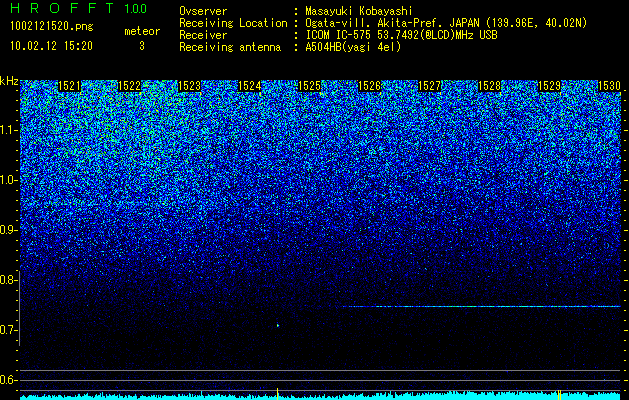Click the Ovserver field label
629x400 pixels.
pos(203,11)
